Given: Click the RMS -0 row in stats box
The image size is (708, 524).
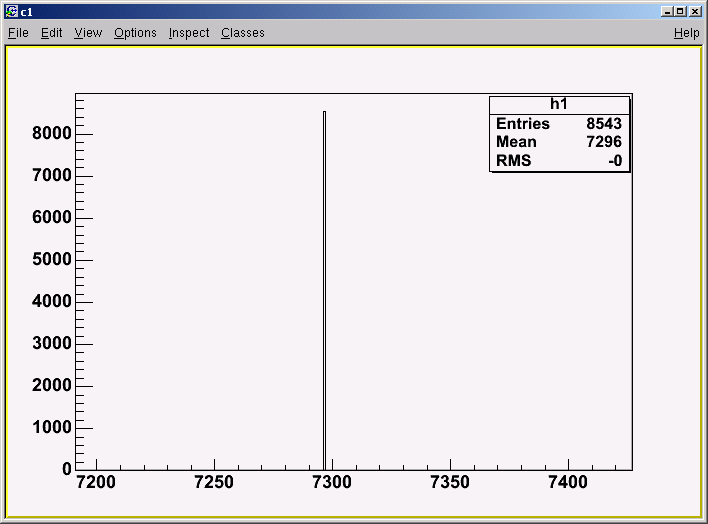Looking at the screenshot, I should click(559, 160).
